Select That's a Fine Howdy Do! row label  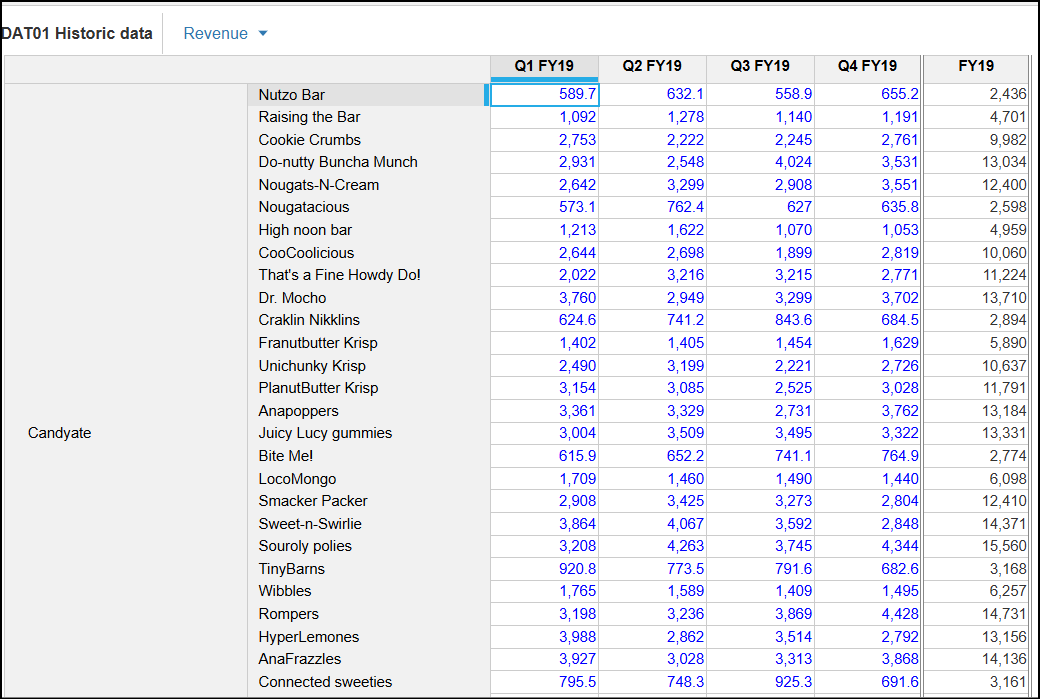click(x=369, y=275)
